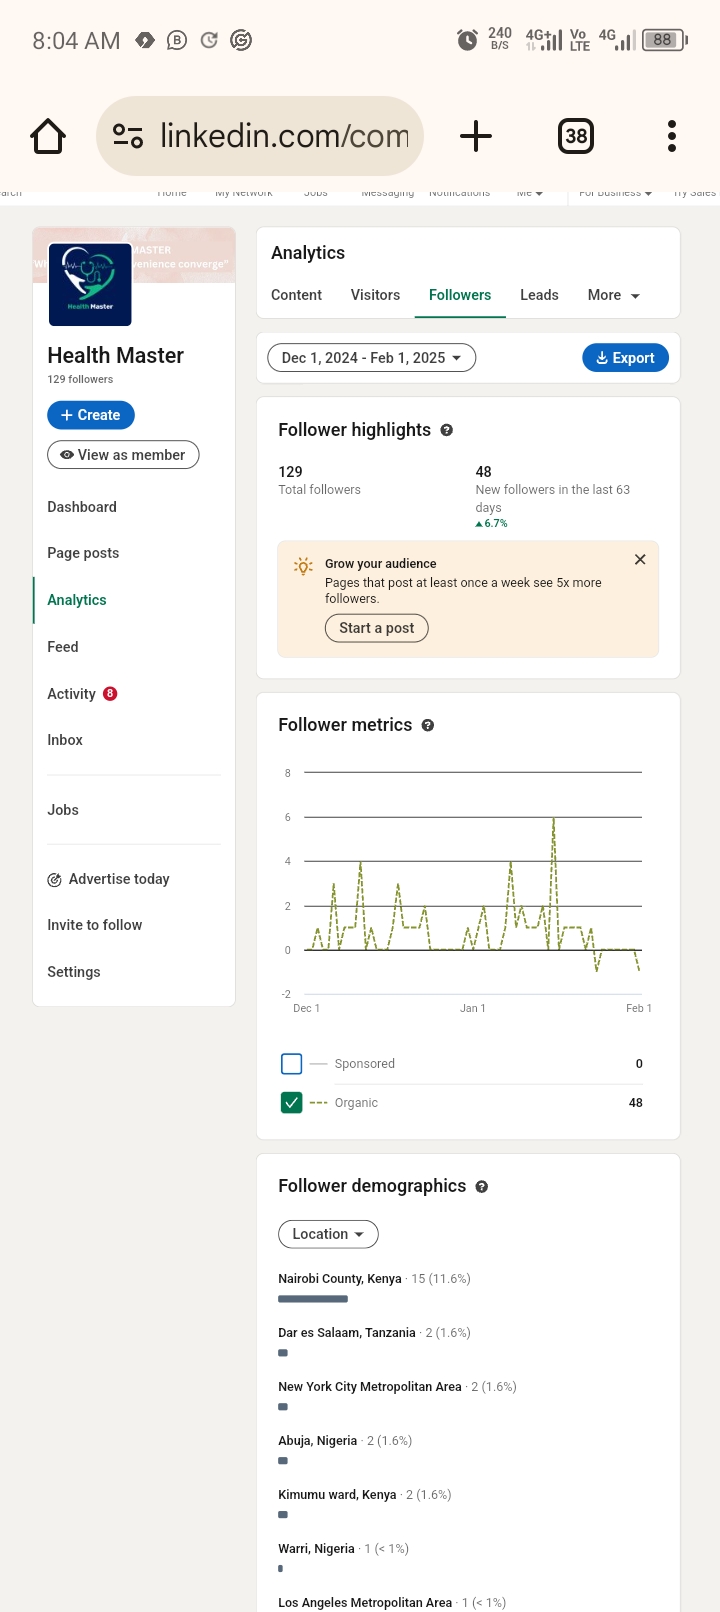The height and width of the screenshot is (1612, 720).
Task: Click the View as member button
Action: click(123, 455)
